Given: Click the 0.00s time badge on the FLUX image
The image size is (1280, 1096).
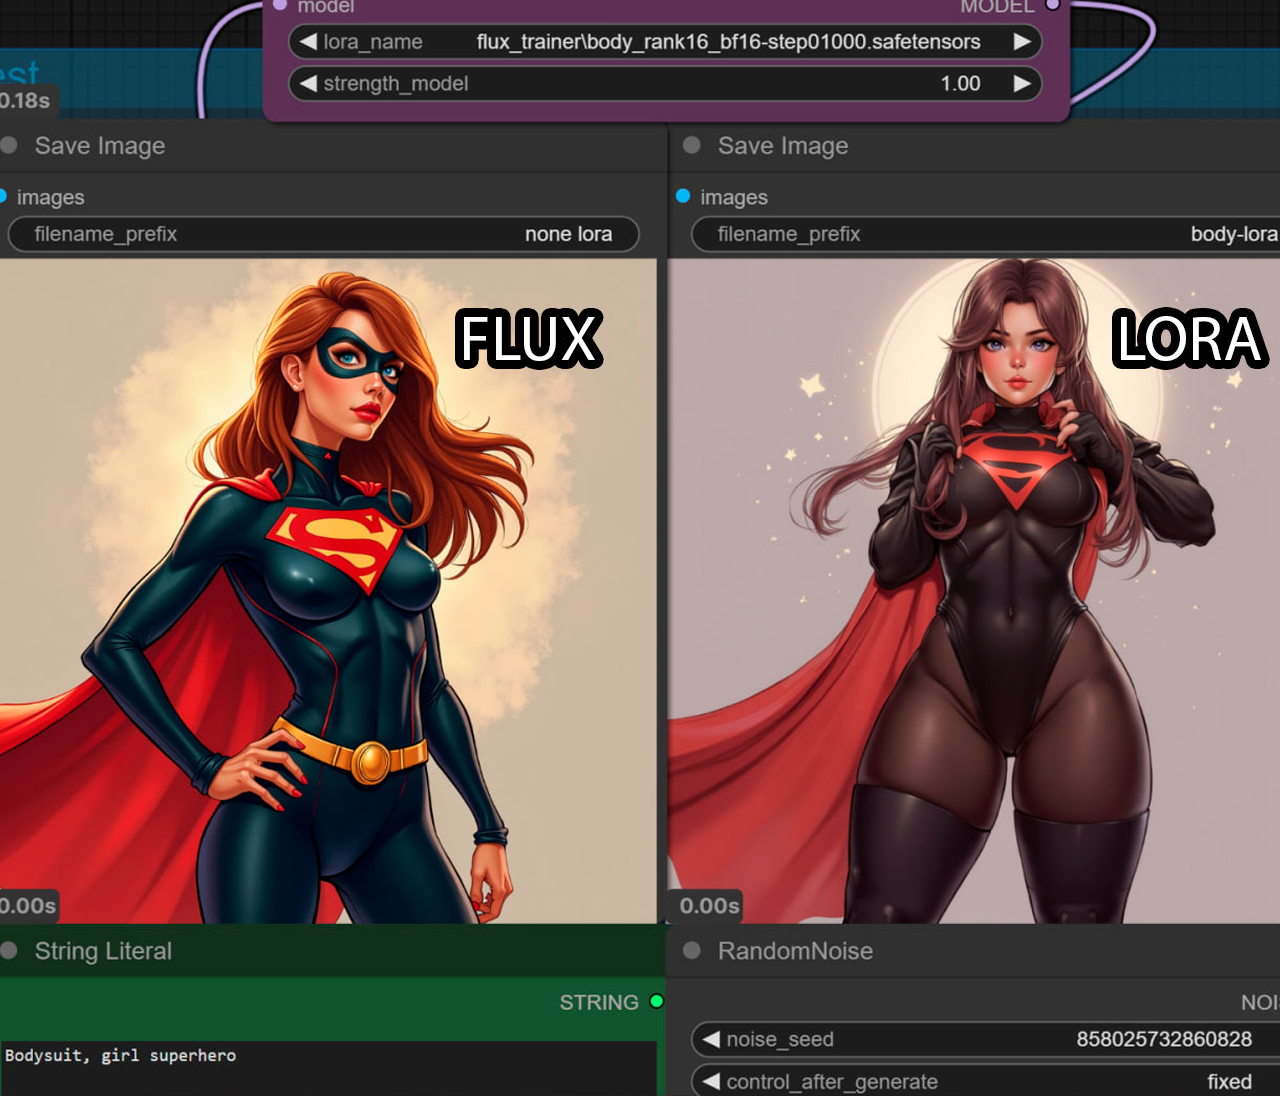Looking at the screenshot, I should click(28, 906).
